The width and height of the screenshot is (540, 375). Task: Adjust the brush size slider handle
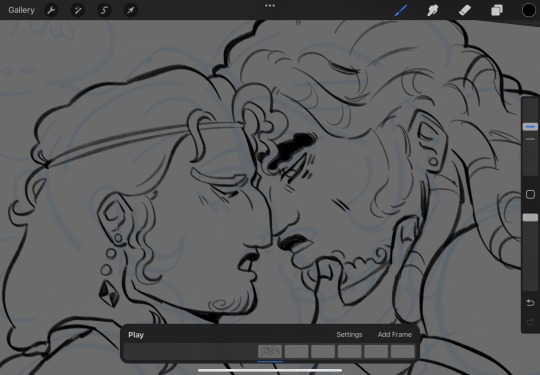(530, 127)
